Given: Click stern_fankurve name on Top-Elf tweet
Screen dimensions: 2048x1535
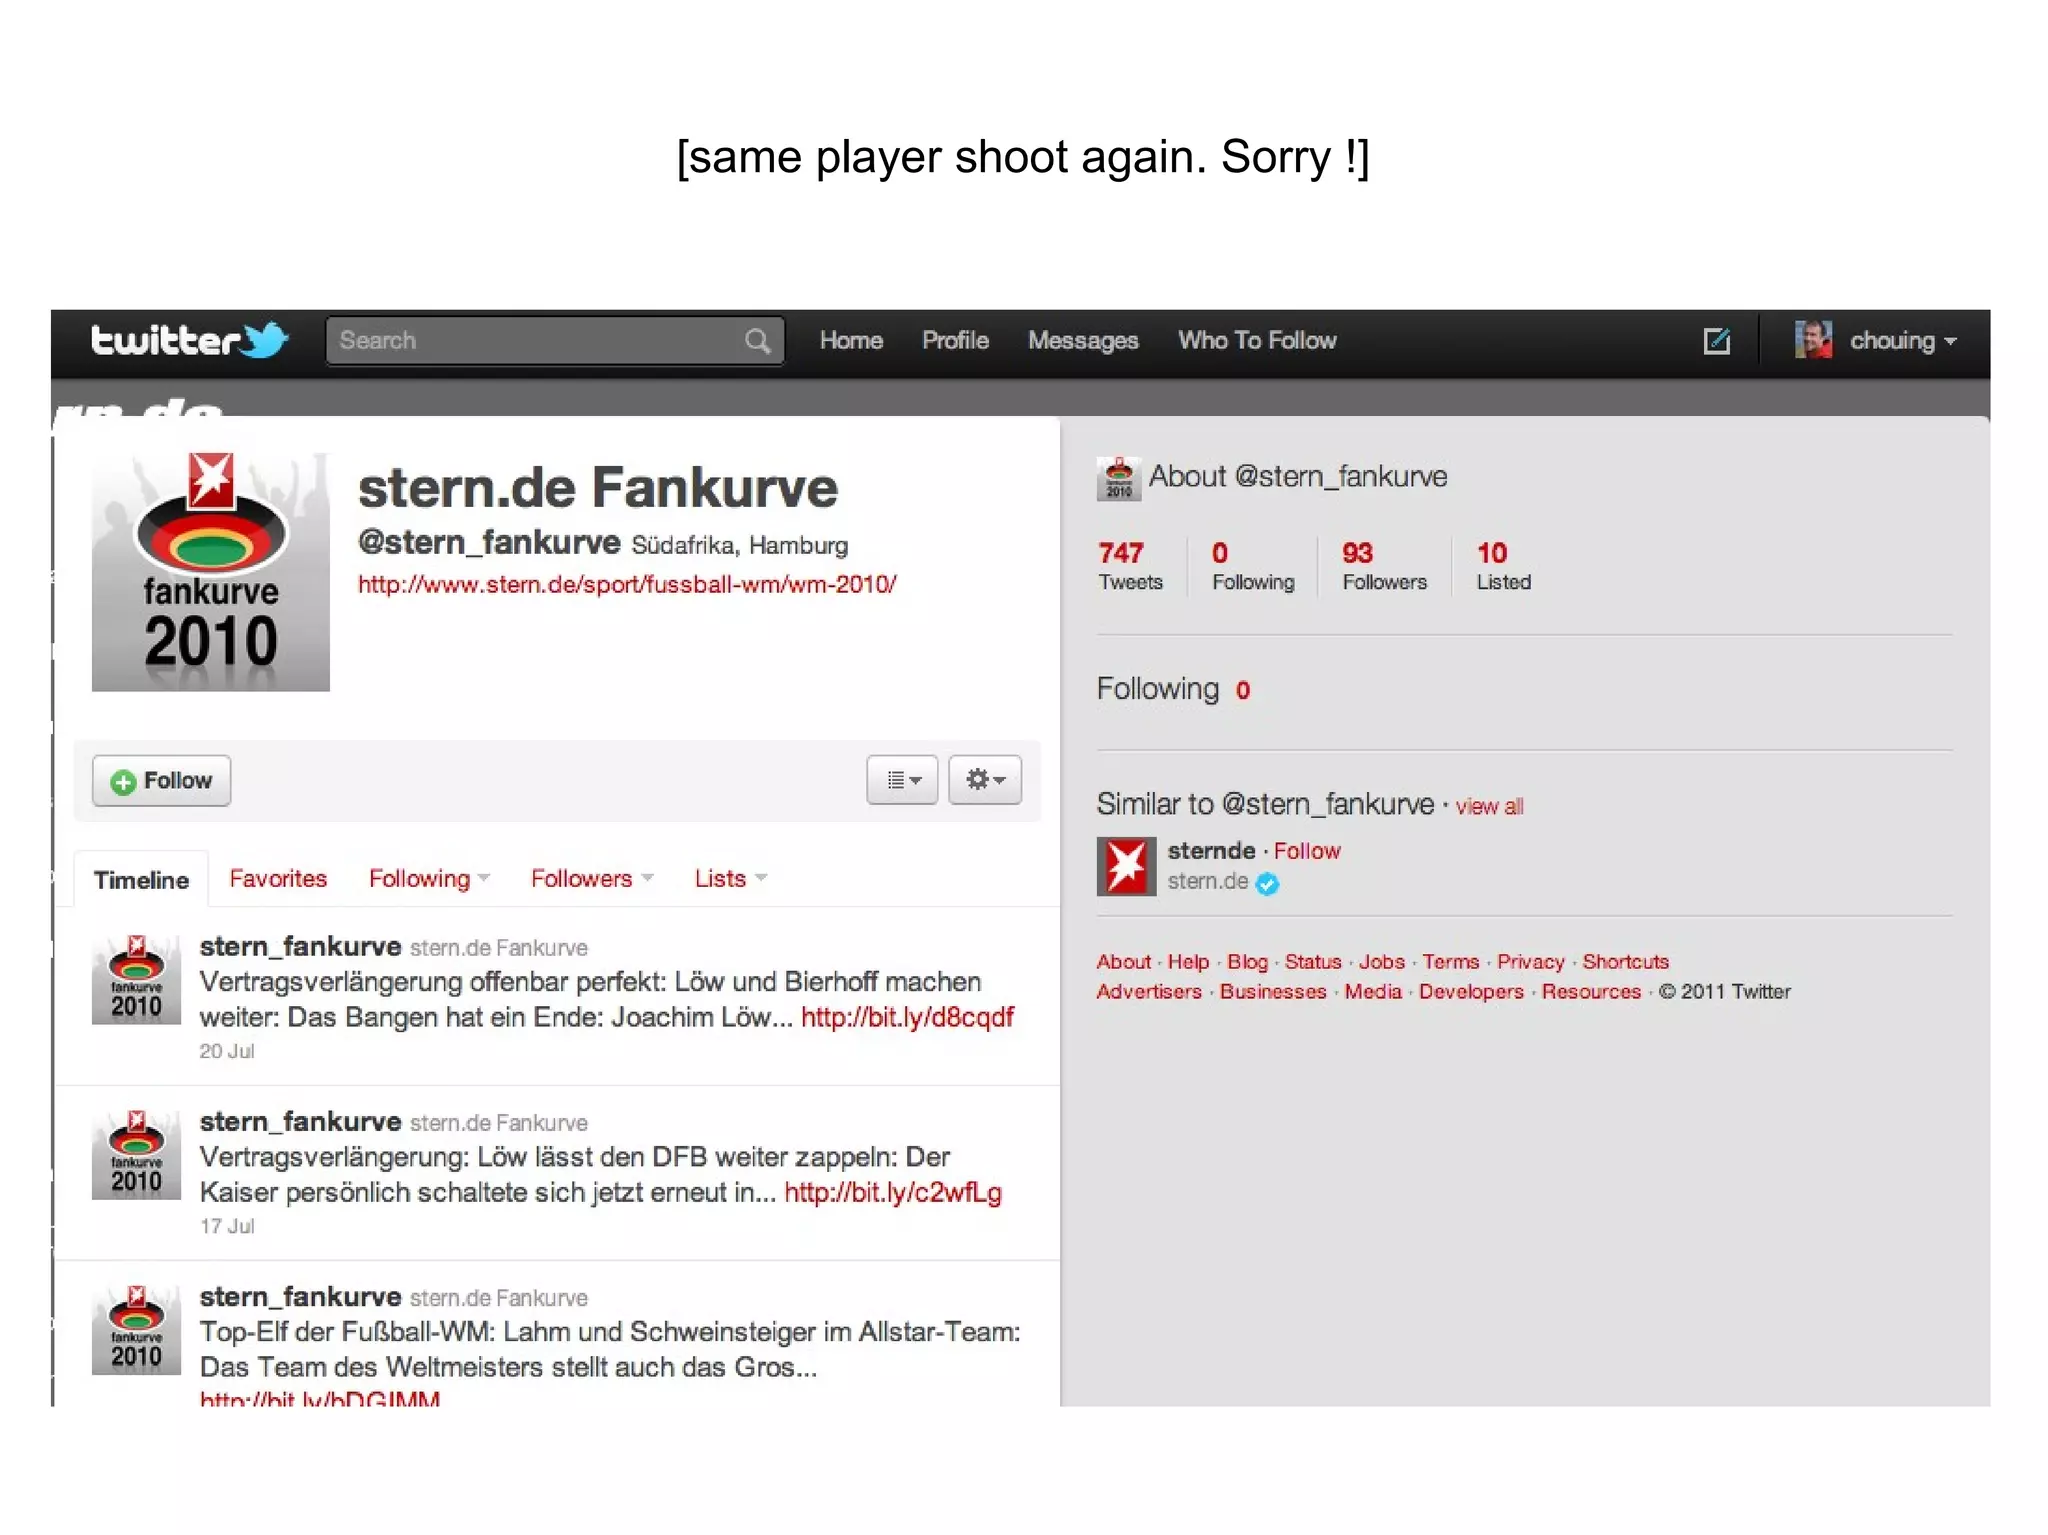Looking at the screenshot, I should [x=300, y=1297].
